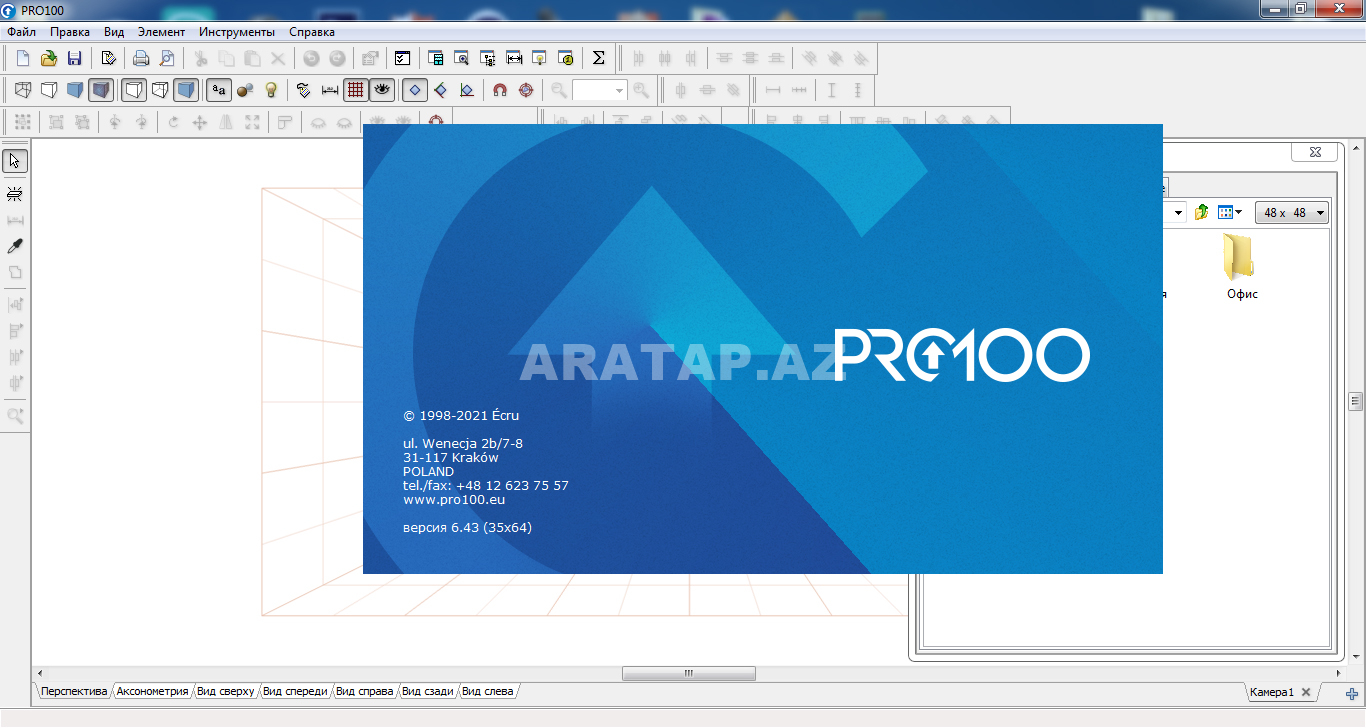This screenshot has width=1366, height=728.
Task: Click the left arrow of the horizontal scrollbar
Action: coord(39,674)
